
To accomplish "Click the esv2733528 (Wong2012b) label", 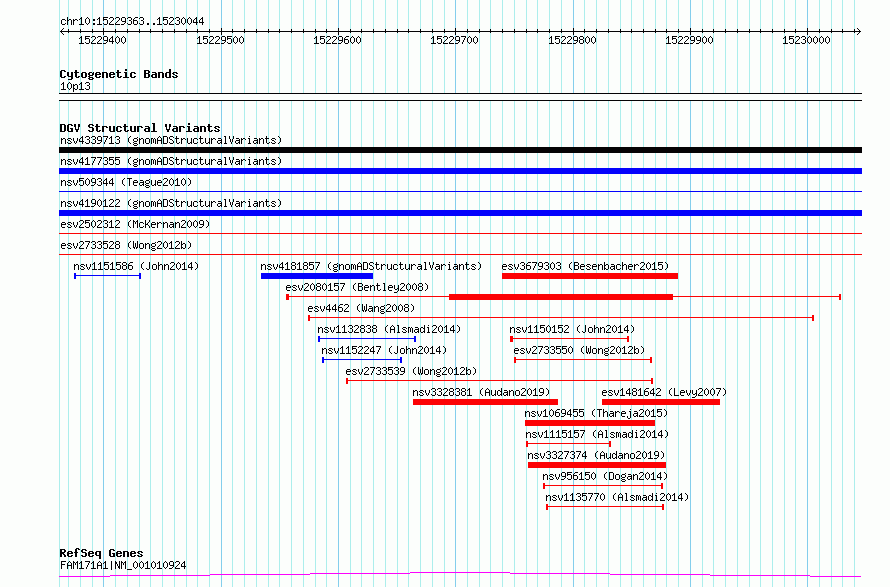I will pyautogui.click(x=126, y=245).
